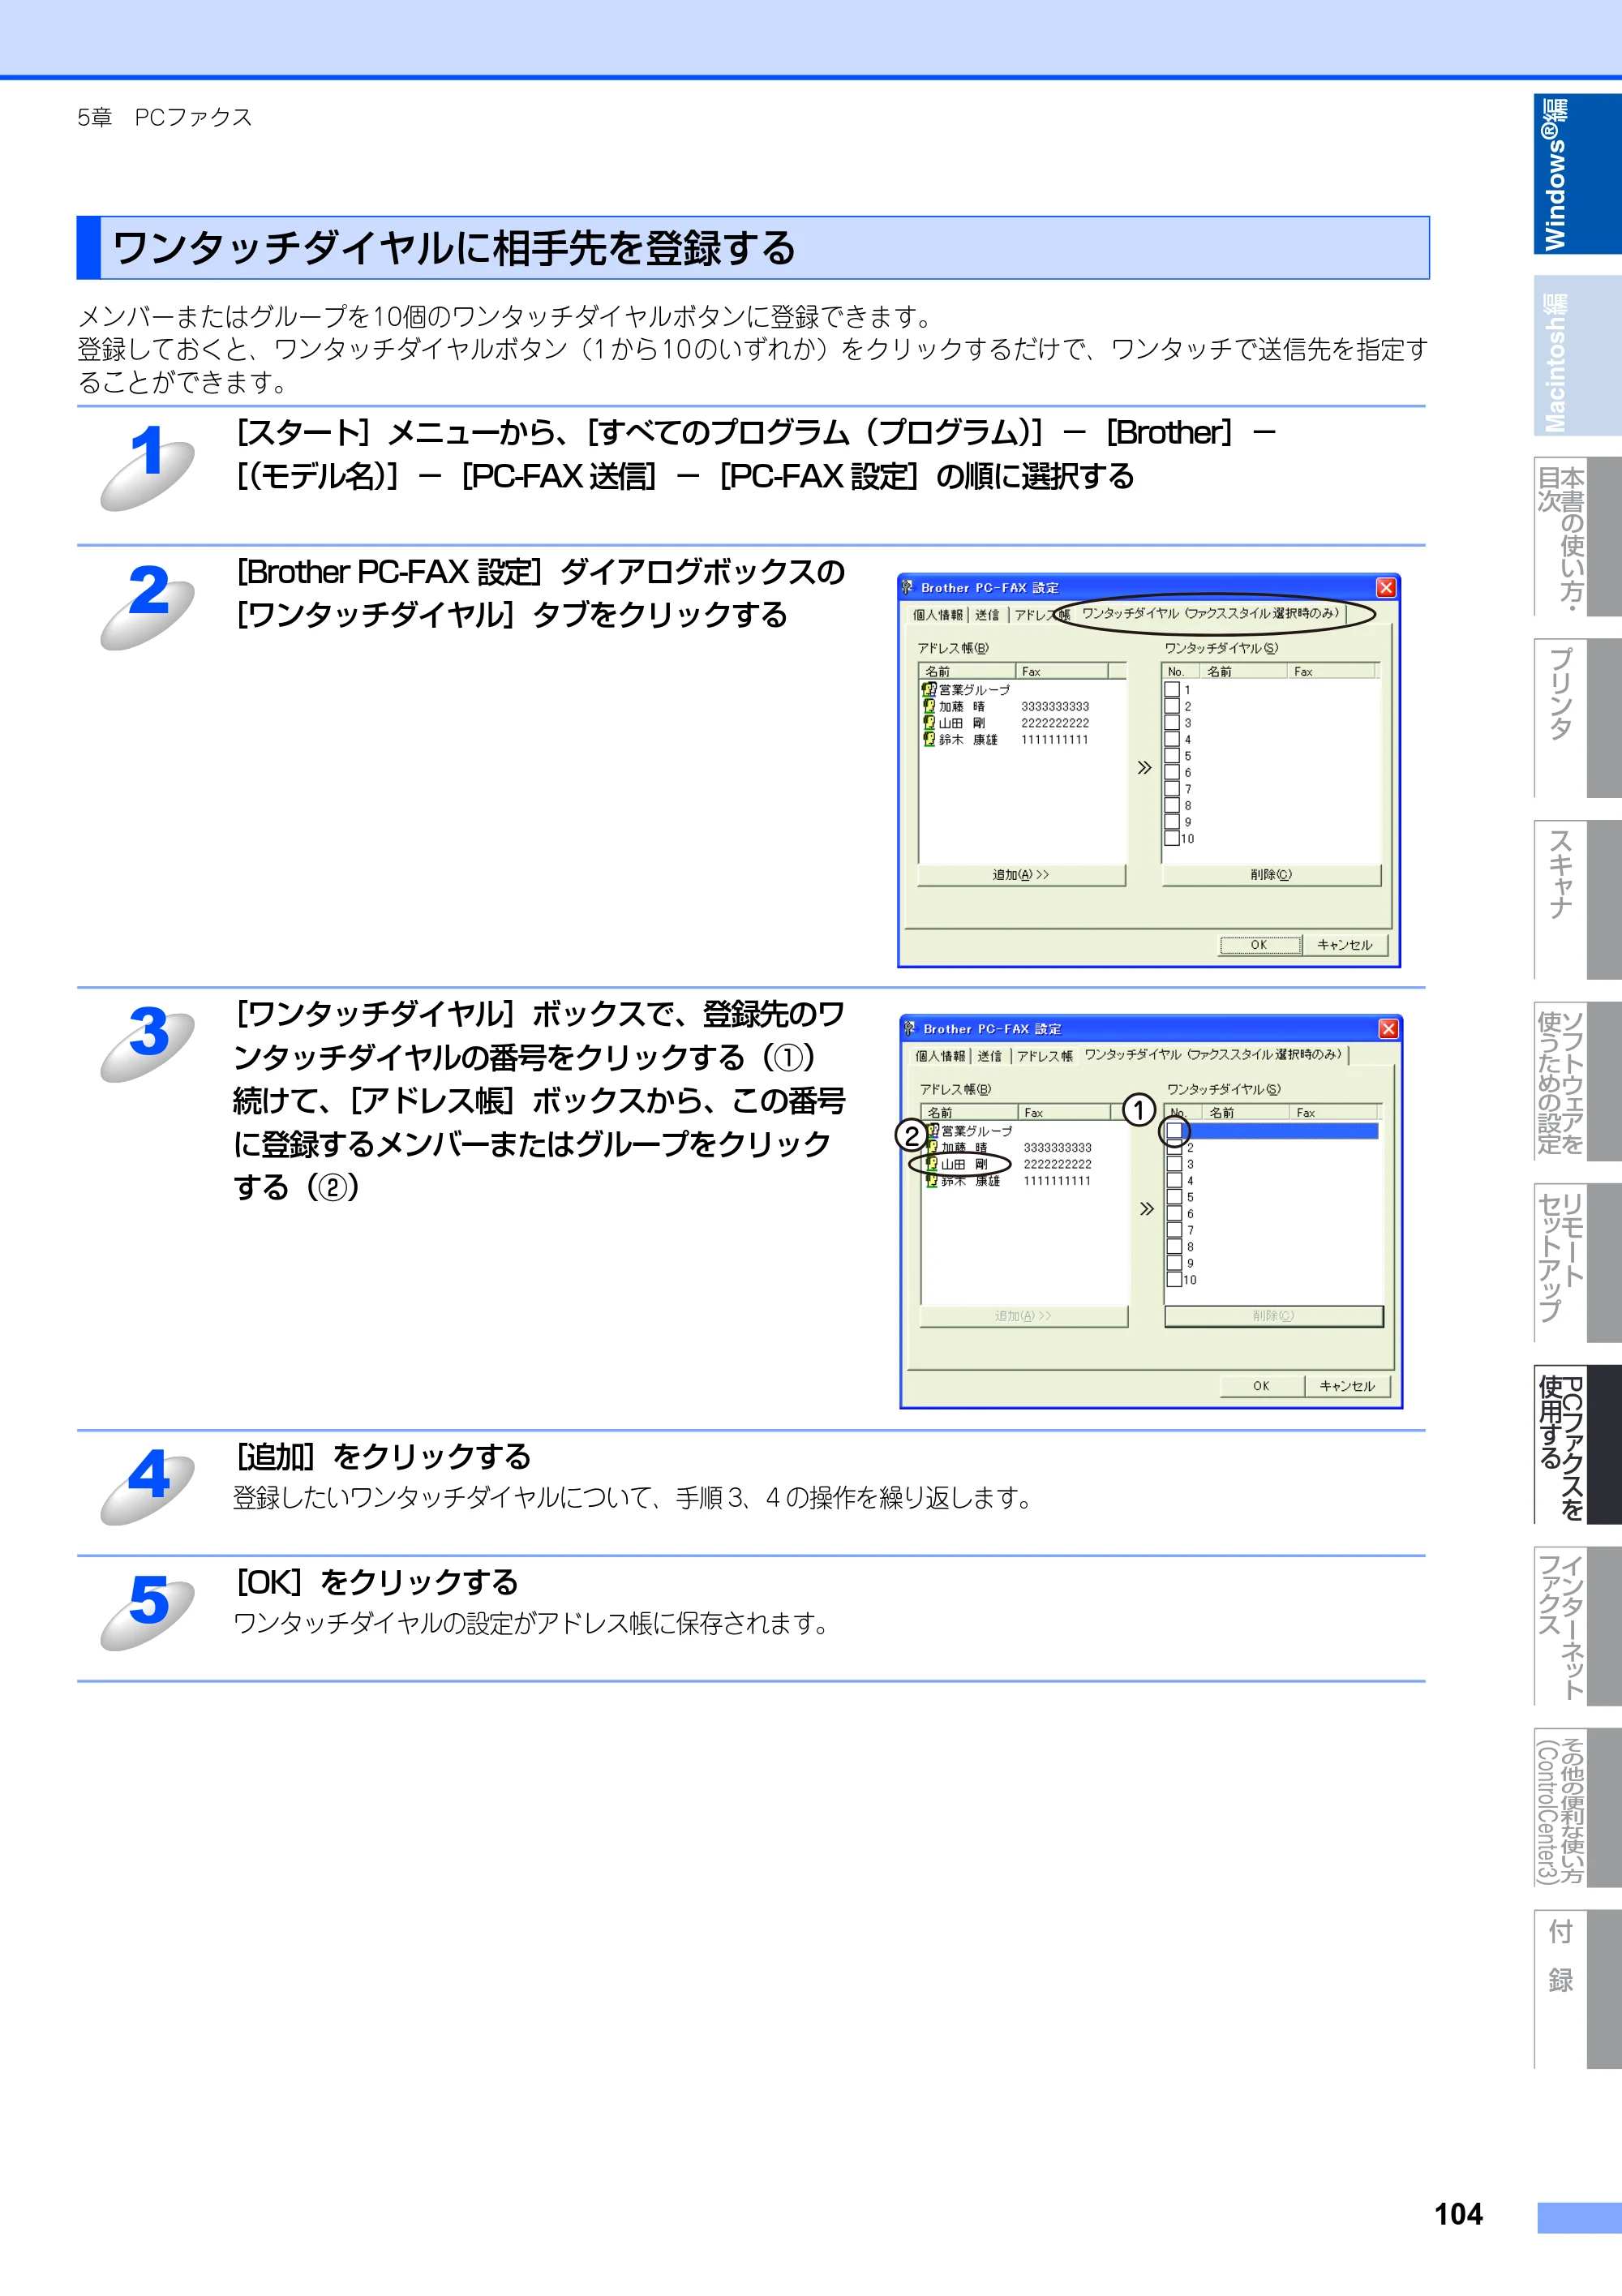This screenshot has width=1622, height=2296.
Task: Select fax number 1111111111 in step 3 dialog
Action: click(x=1057, y=1181)
